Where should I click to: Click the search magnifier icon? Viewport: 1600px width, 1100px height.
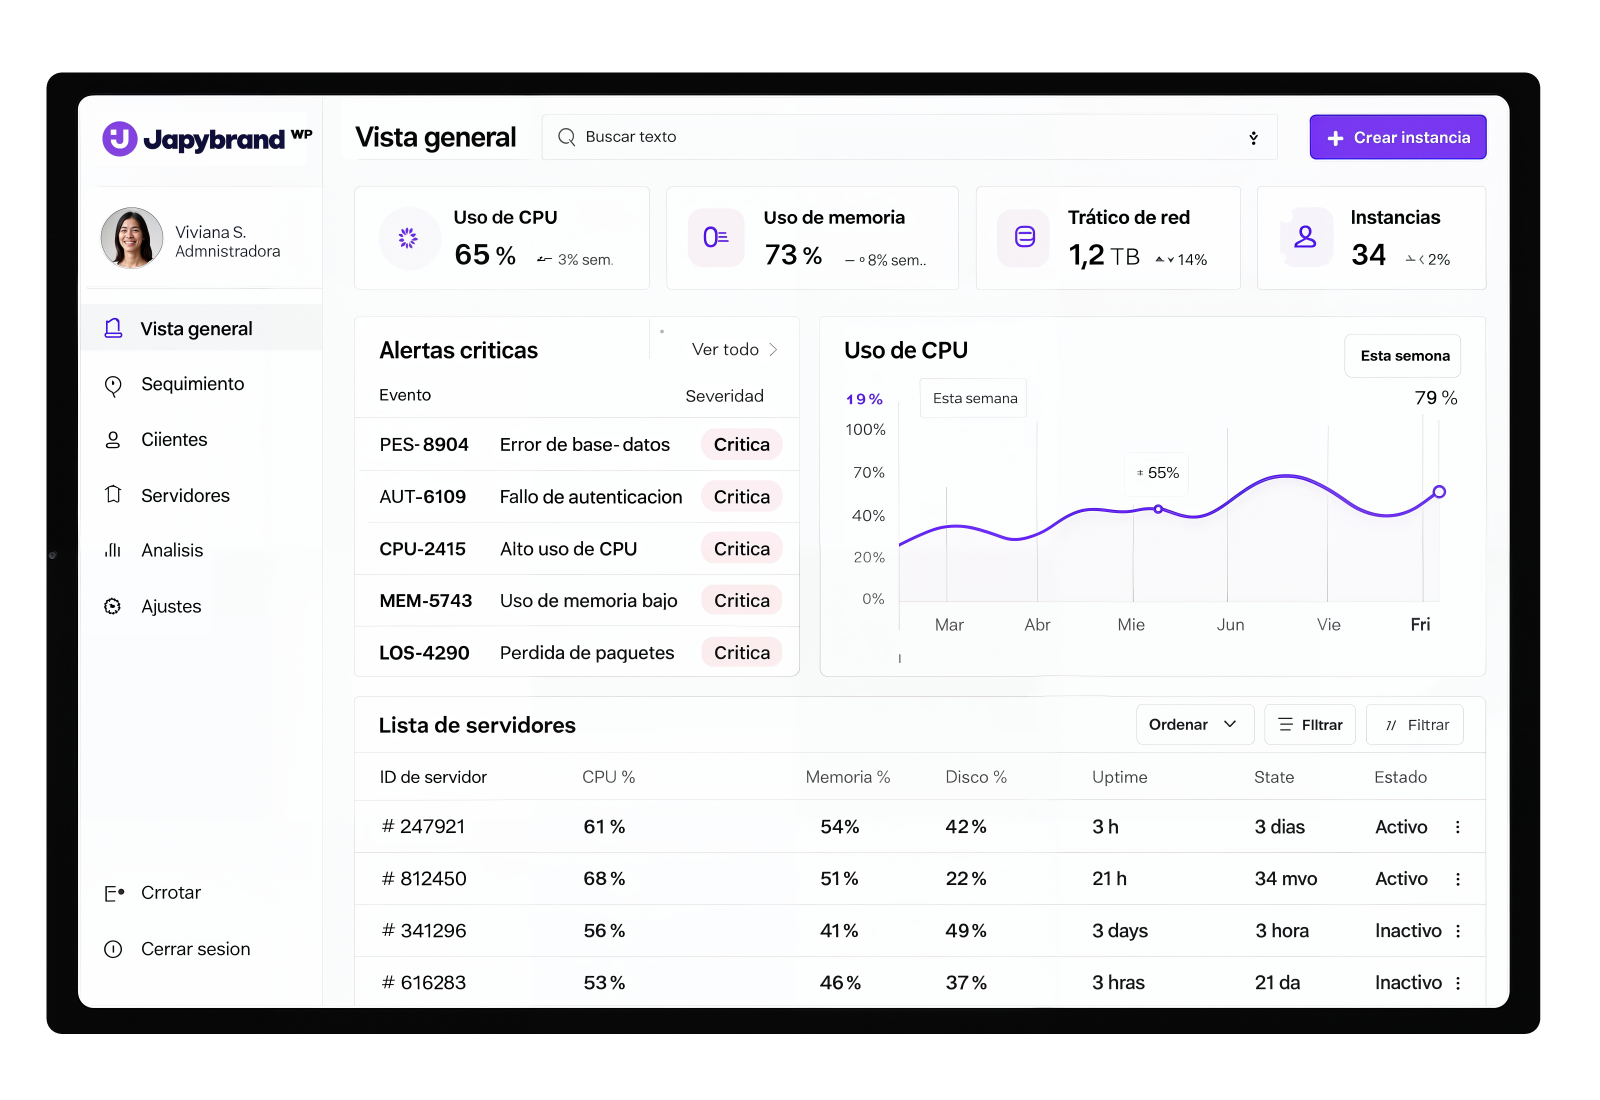[x=567, y=137]
